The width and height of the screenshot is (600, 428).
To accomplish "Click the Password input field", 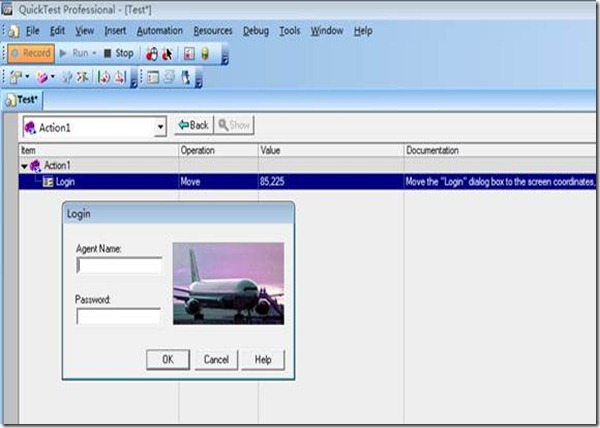I will pyautogui.click(x=118, y=316).
